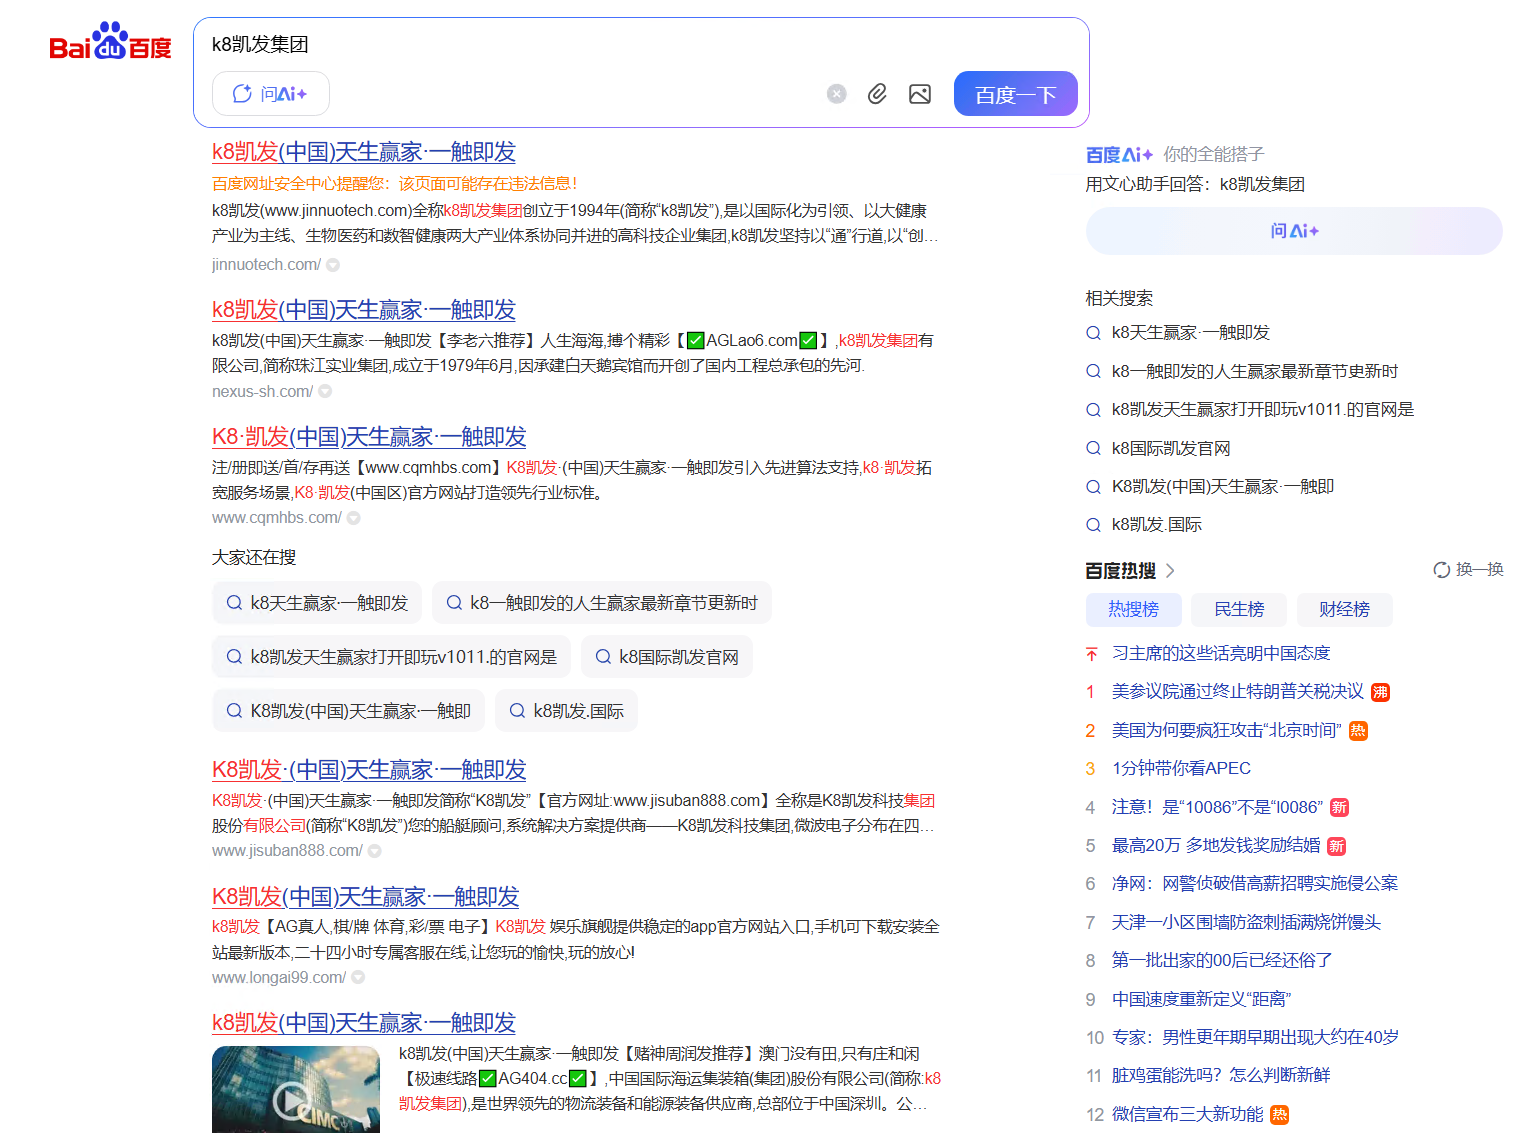1522x1133 pixels.
Task: Refresh hot list with 换一换
Action: click(x=1468, y=570)
